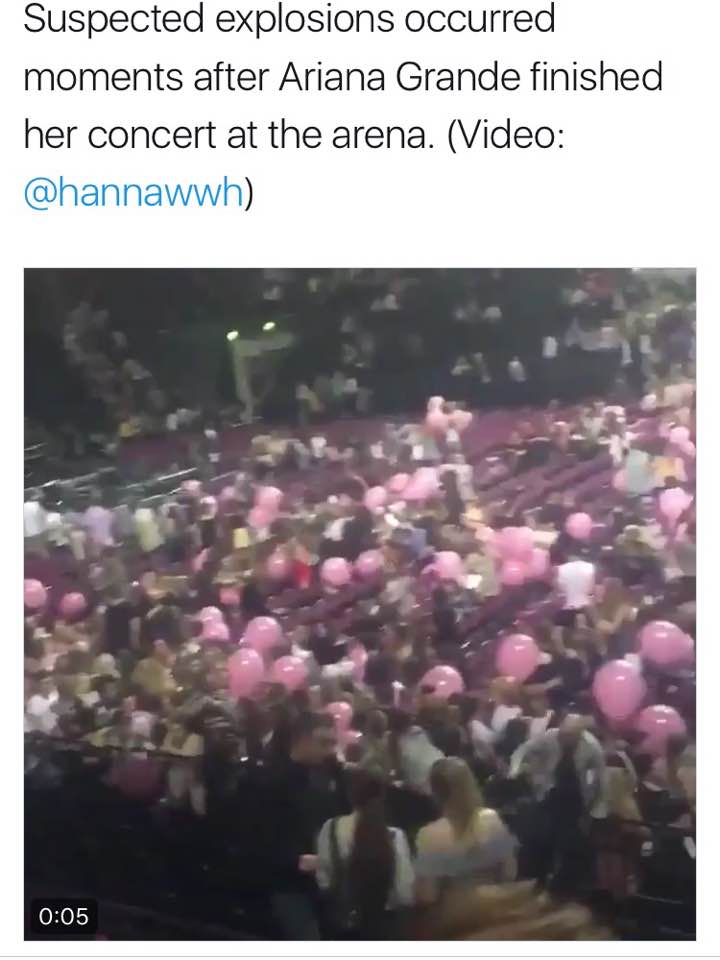Click the large pink balloon near right edge
The height and width of the screenshot is (960, 720).
pos(618,688)
